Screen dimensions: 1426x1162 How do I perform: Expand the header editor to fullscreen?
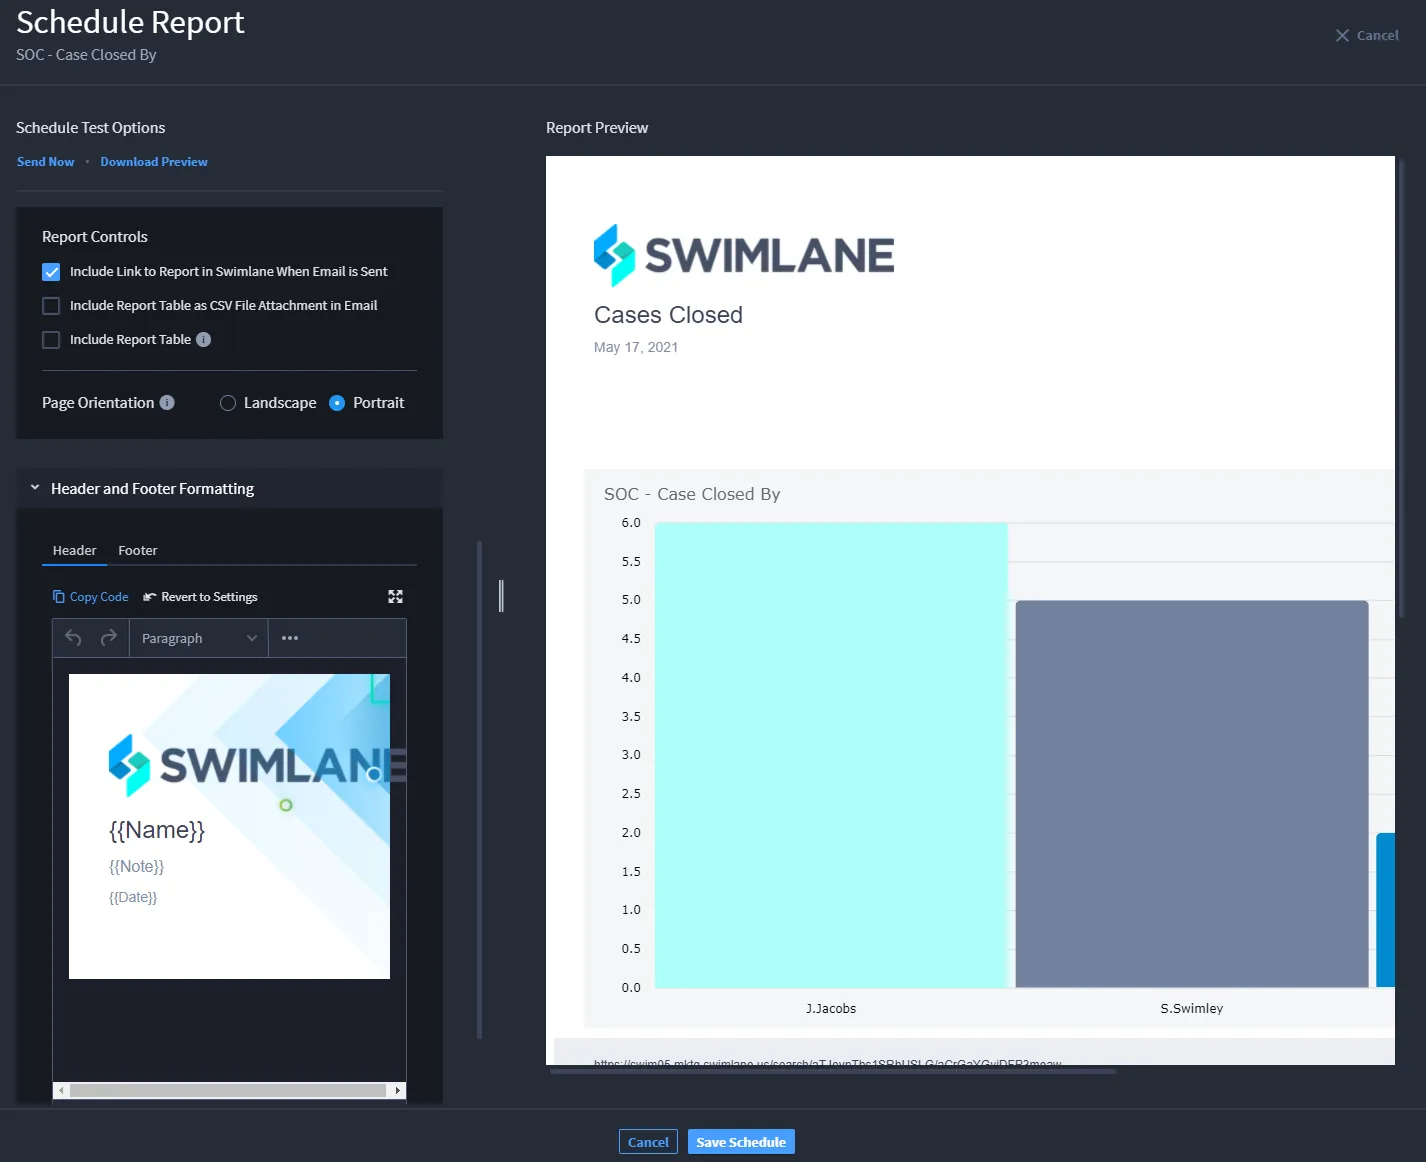click(x=396, y=597)
